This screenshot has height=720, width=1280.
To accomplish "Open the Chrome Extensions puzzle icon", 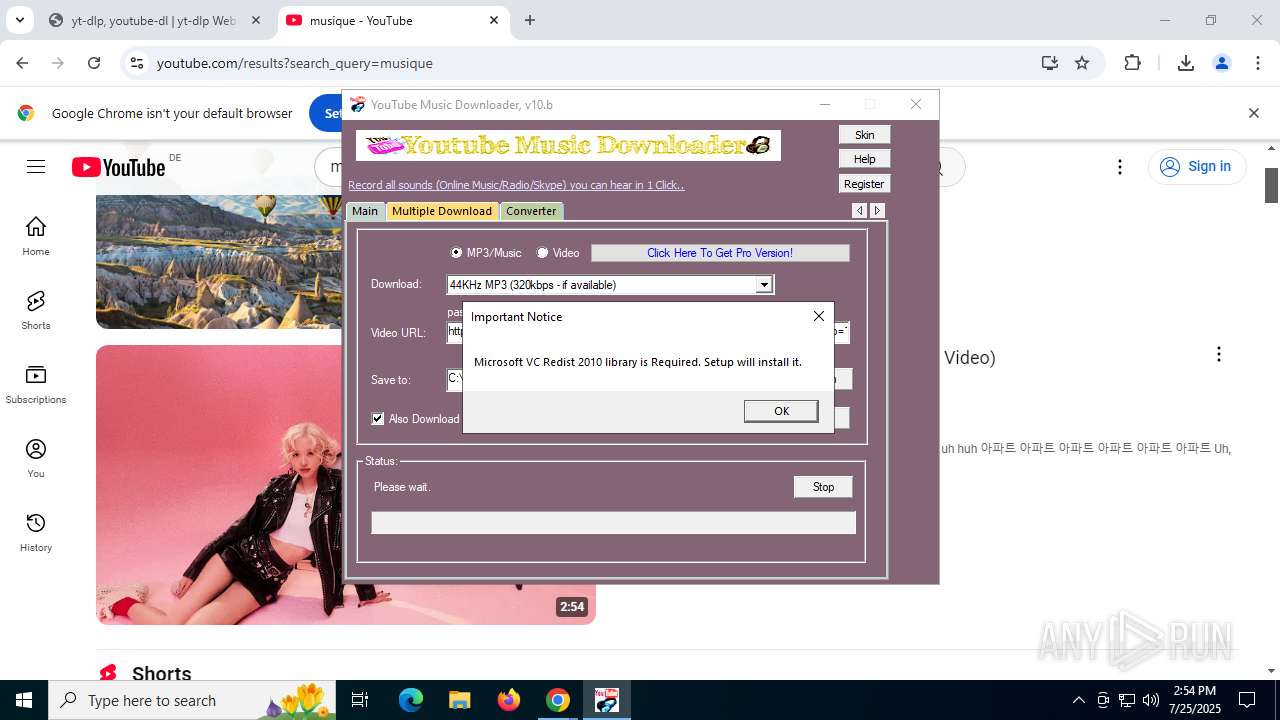I will [1132, 63].
